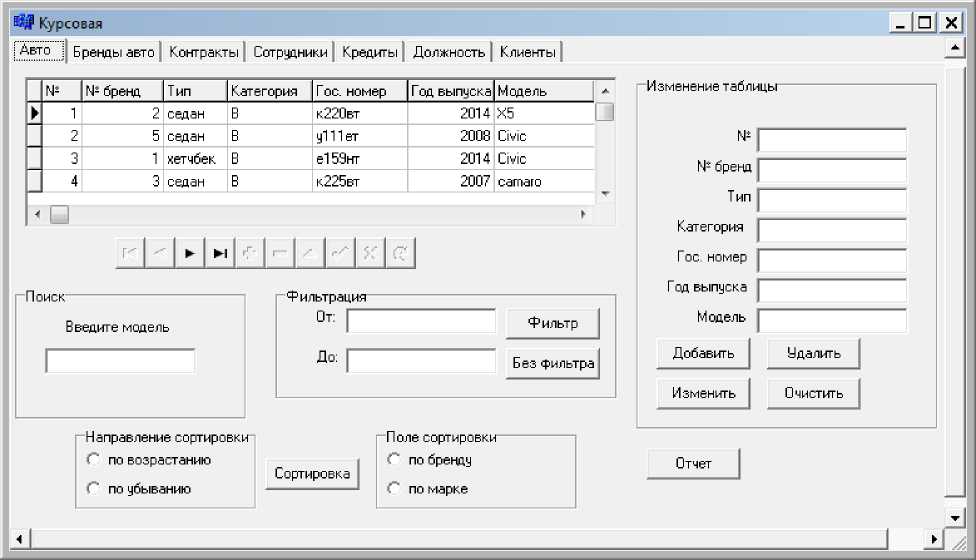Insert record with navigator plus button
Screen dimensions: 976x560
coord(250,253)
